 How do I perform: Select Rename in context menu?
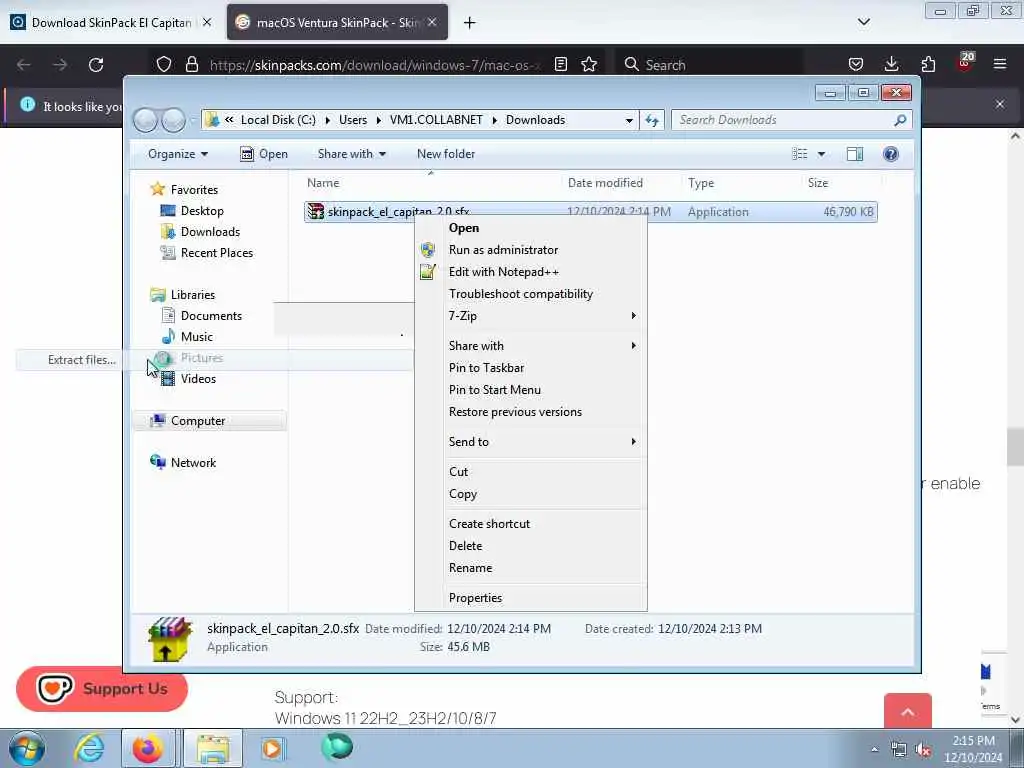[531, 568]
